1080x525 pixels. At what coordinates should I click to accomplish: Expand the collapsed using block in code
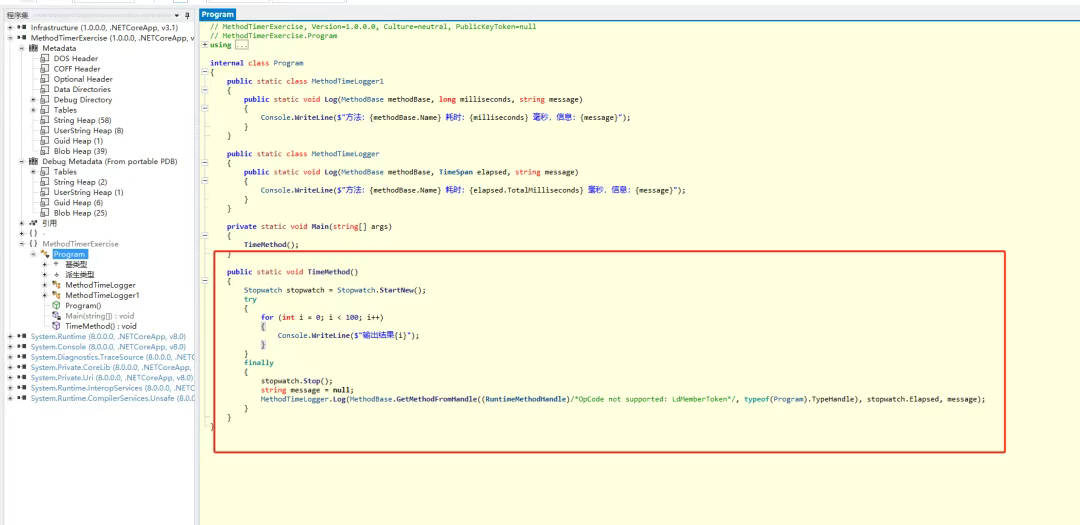[x=205, y=45]
